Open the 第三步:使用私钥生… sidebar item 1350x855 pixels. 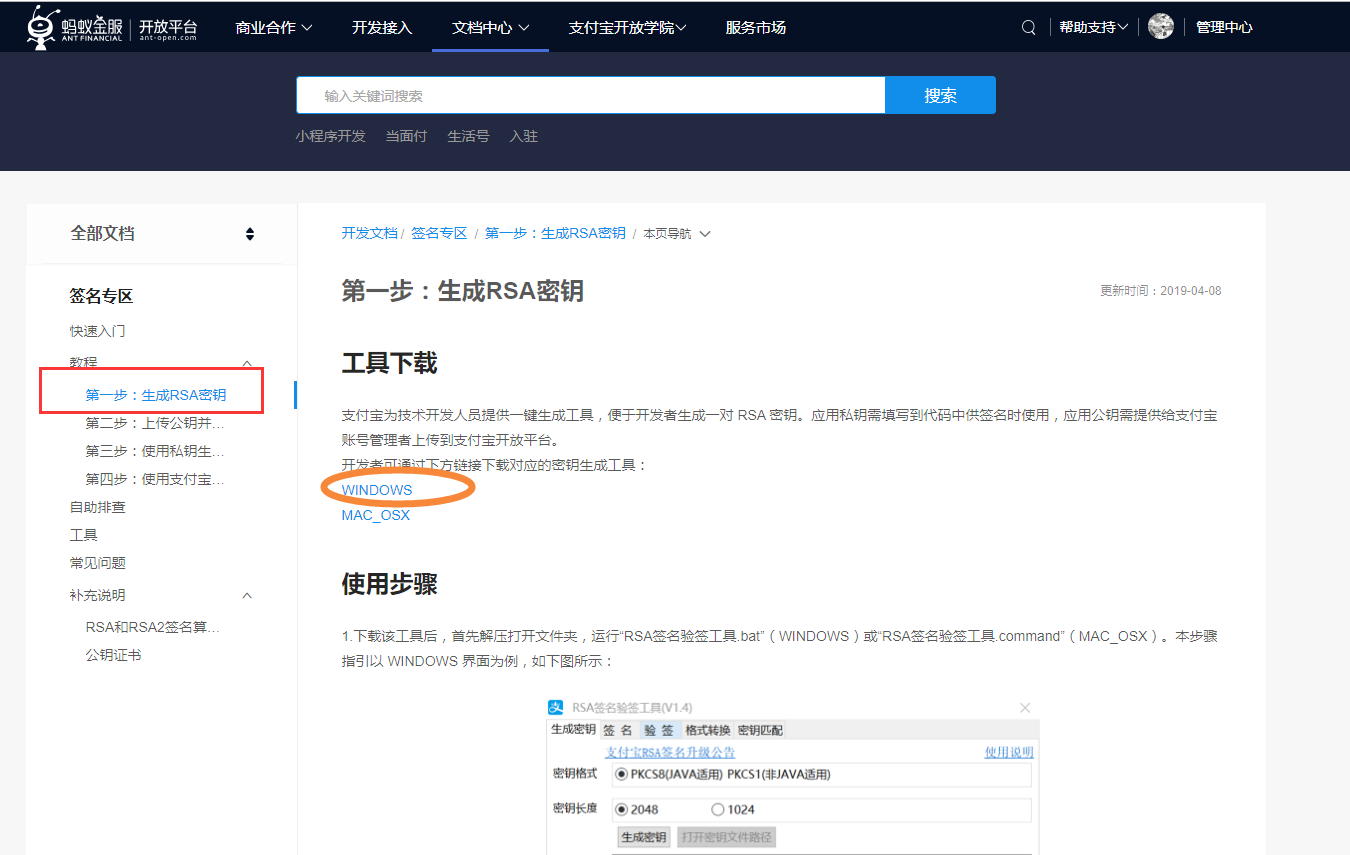[x=155, y=451]
